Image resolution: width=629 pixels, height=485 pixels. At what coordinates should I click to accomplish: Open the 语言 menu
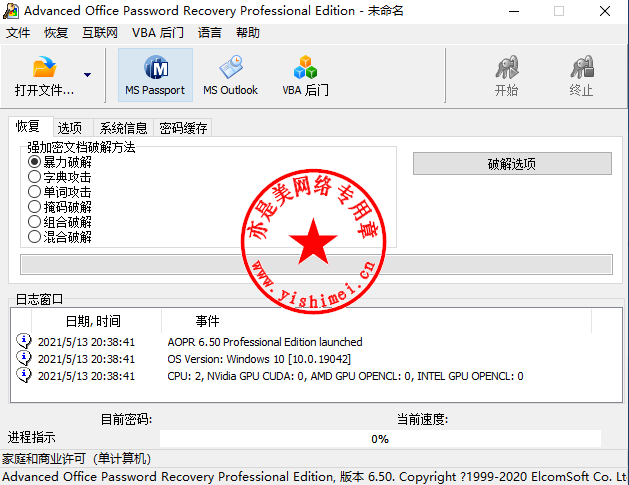click(210, 32)
